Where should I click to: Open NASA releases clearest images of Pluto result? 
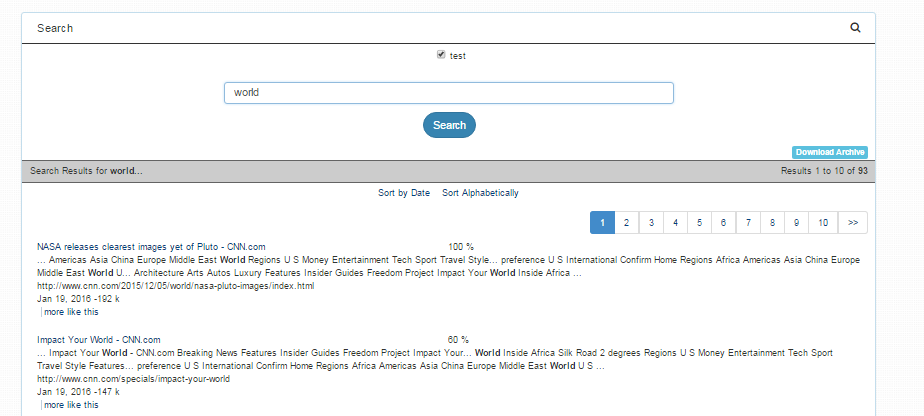coord(151,246)
